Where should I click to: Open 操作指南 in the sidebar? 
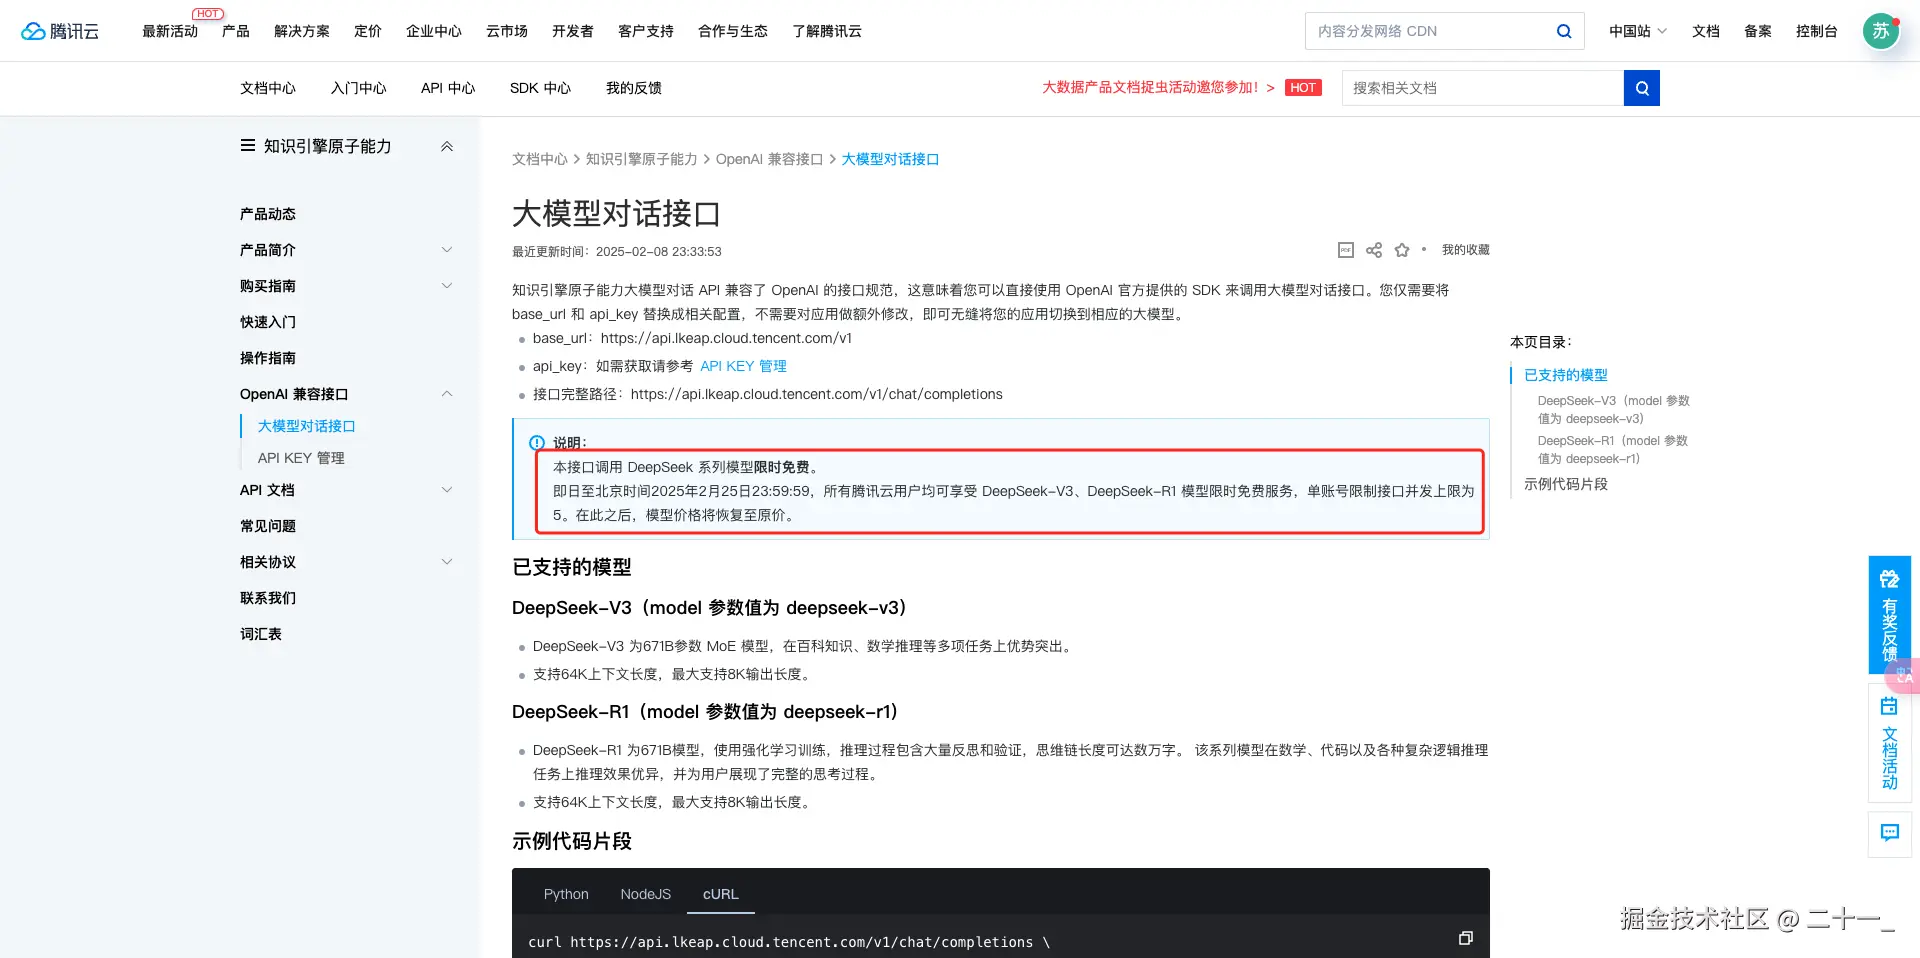point(268,358)
